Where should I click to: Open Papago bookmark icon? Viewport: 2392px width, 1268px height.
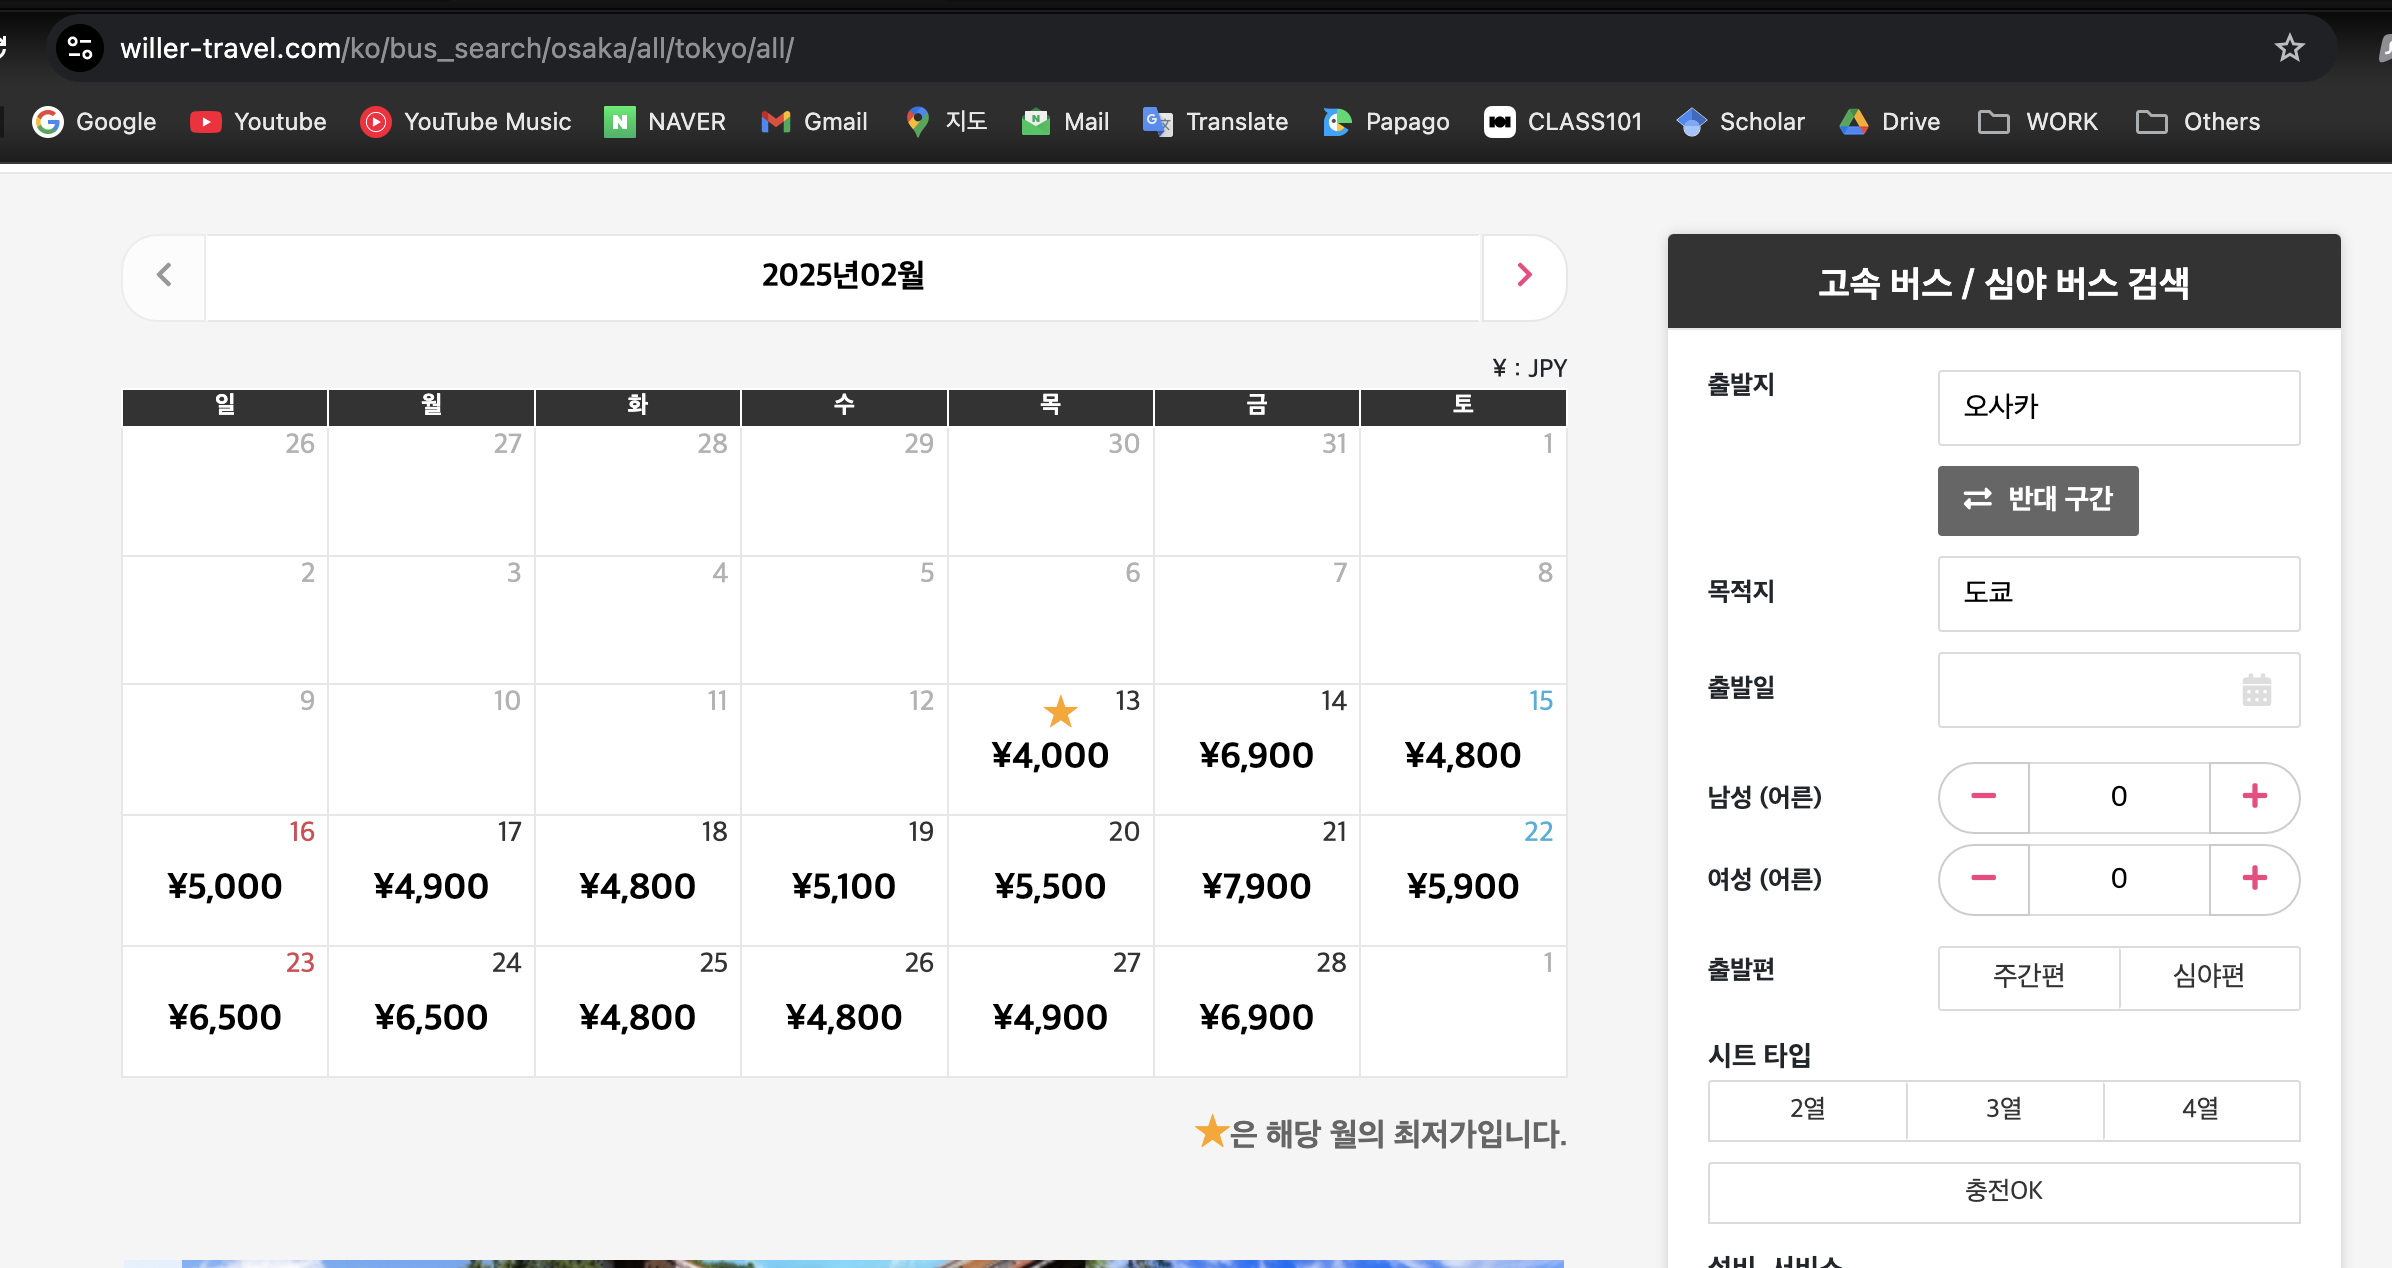pos(1337,122)
